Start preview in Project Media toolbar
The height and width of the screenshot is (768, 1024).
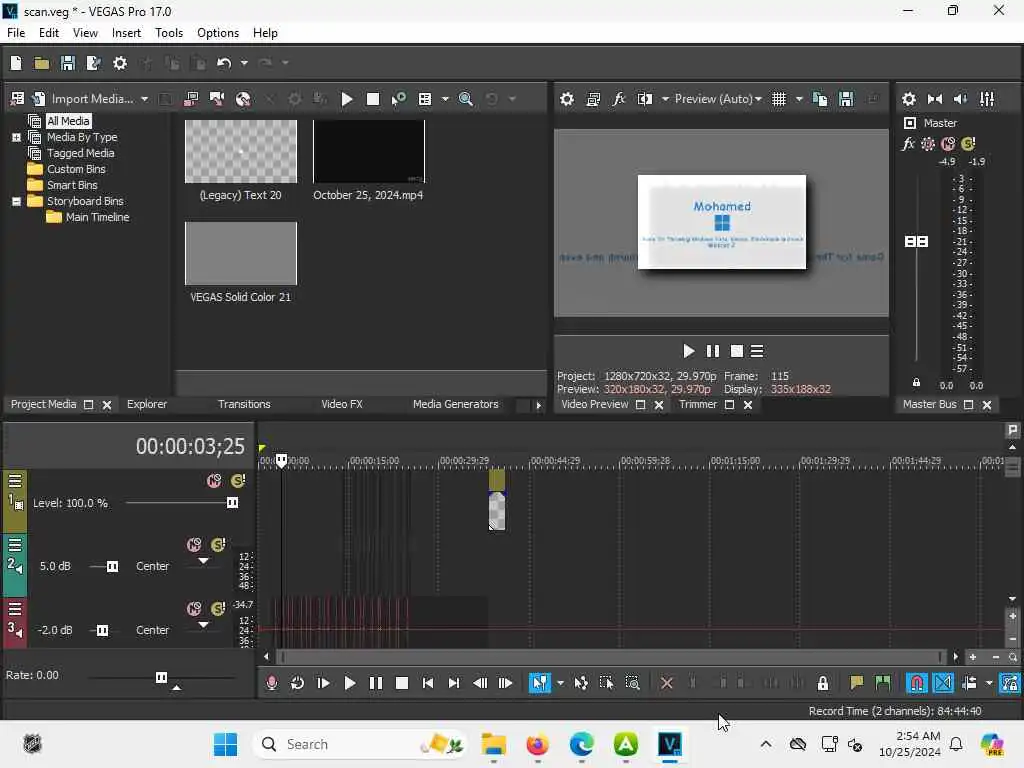[x=347, y=99]
